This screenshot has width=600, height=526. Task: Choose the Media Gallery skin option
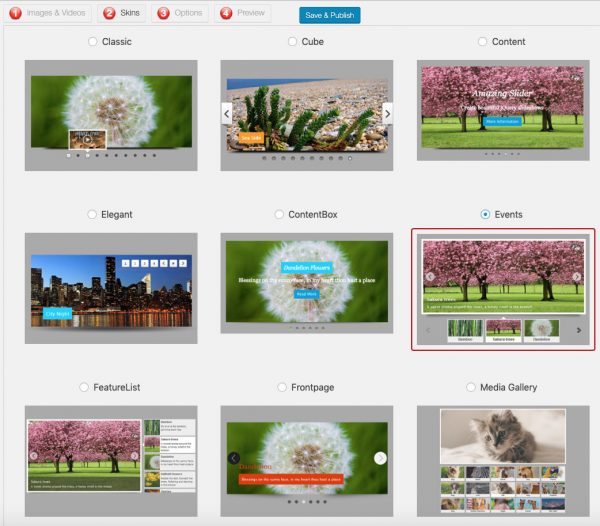click(471, 387)
